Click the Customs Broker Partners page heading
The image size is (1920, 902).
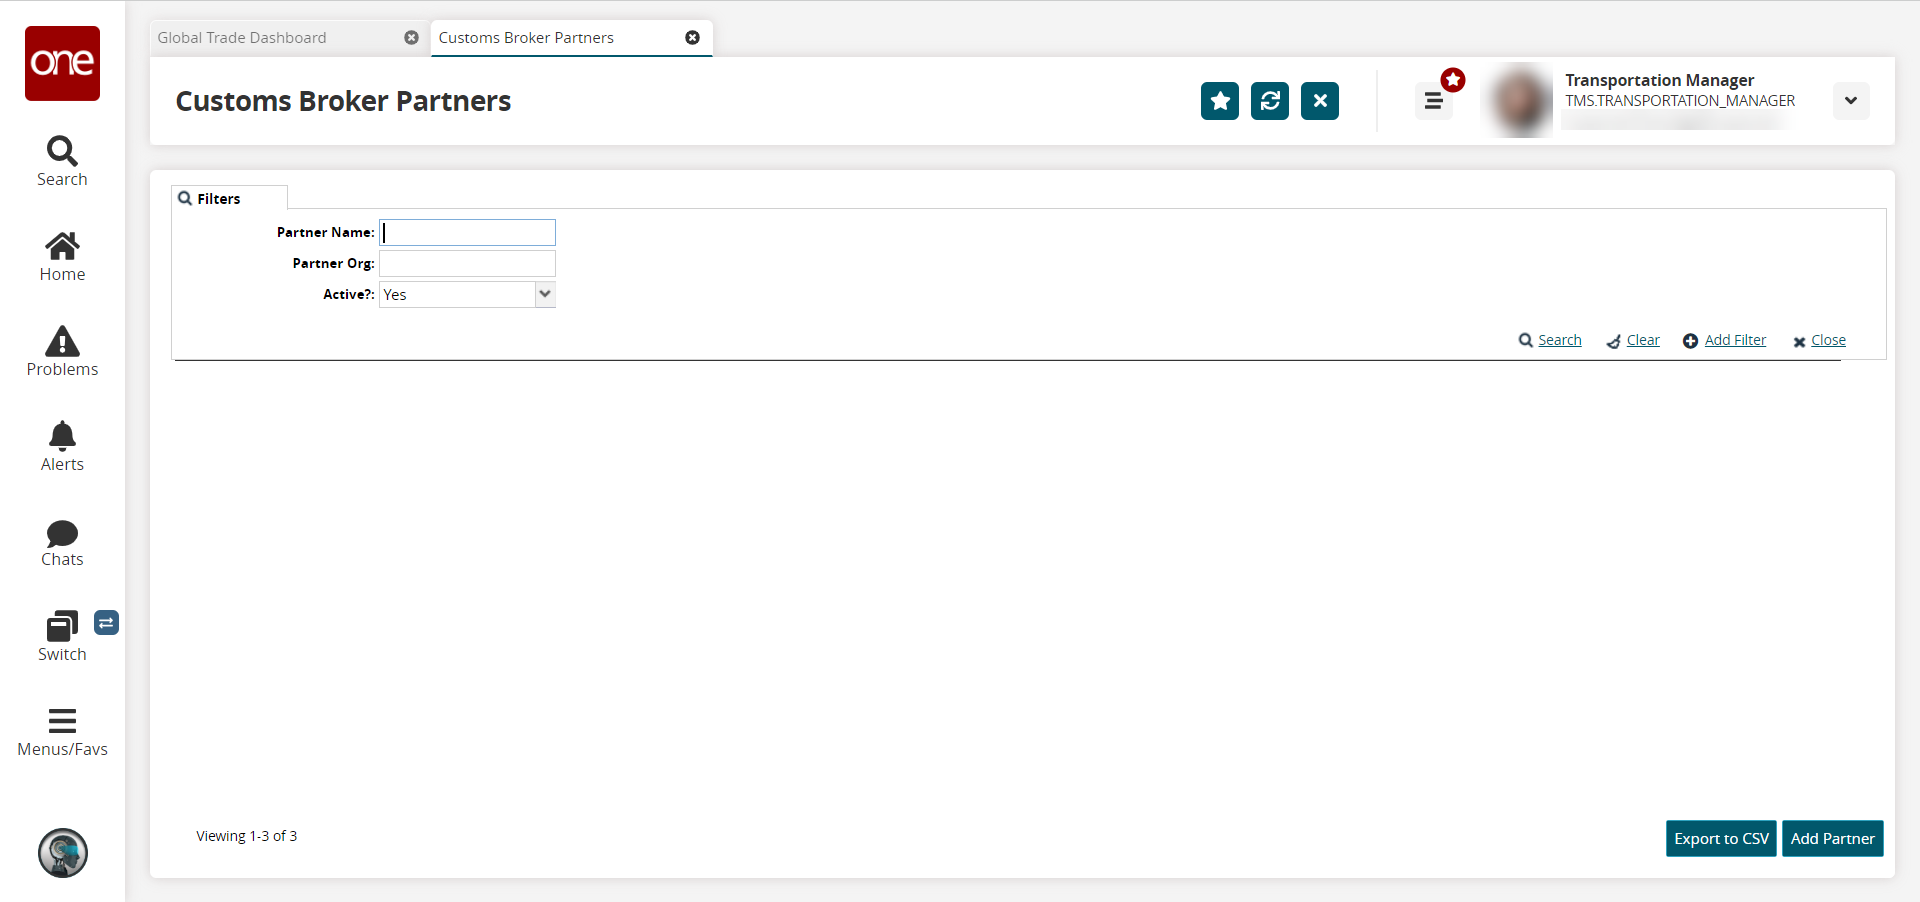pos(343,101)
